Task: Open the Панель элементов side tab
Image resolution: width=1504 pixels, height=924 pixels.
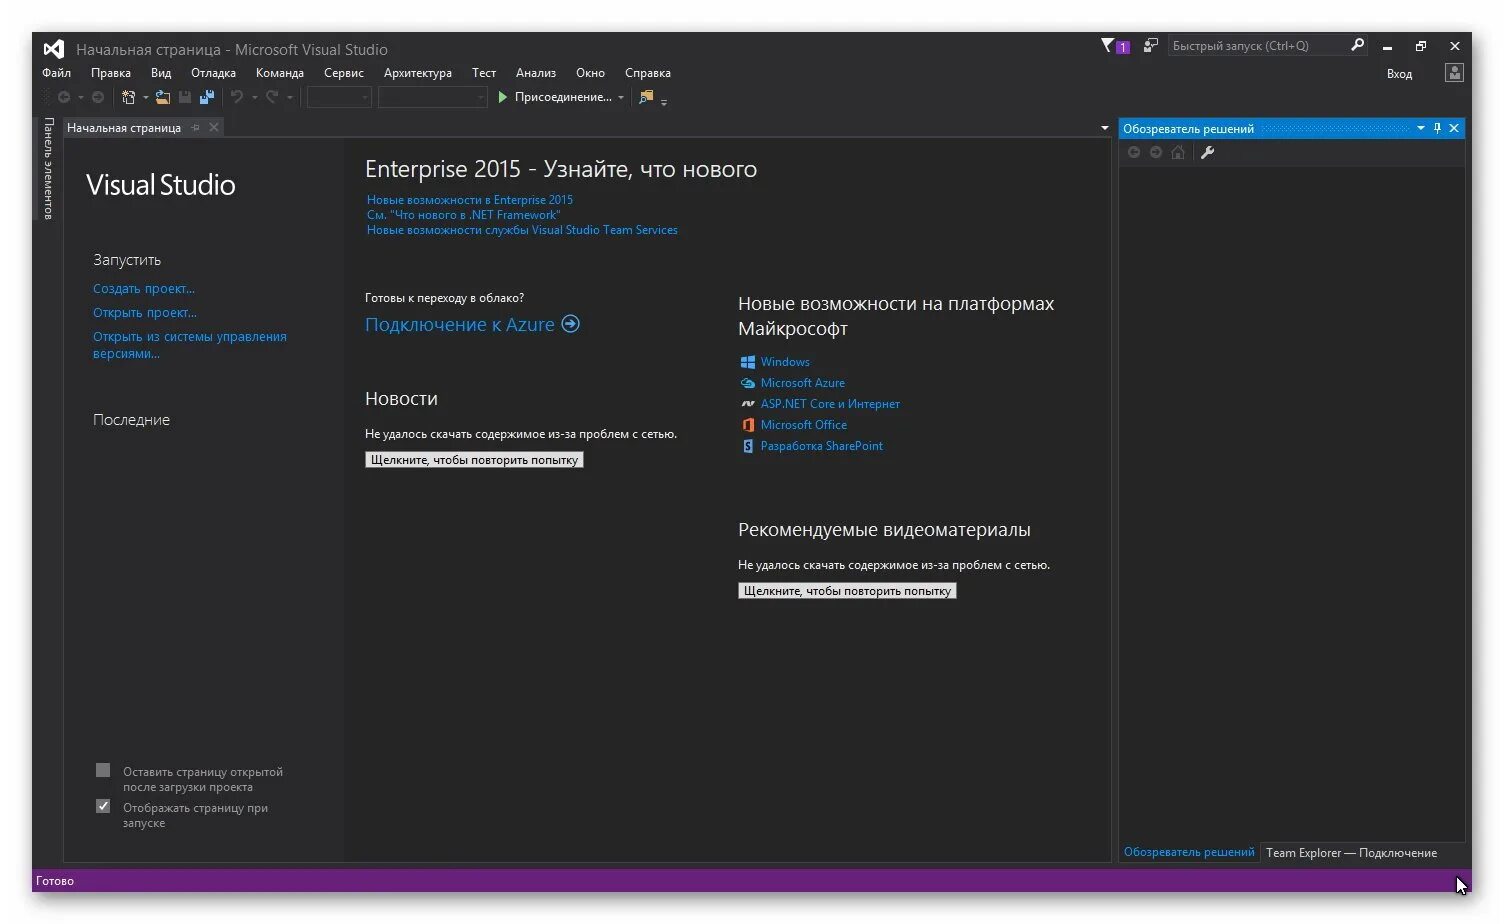Action: pyautogui.click(x=48, y=168)
